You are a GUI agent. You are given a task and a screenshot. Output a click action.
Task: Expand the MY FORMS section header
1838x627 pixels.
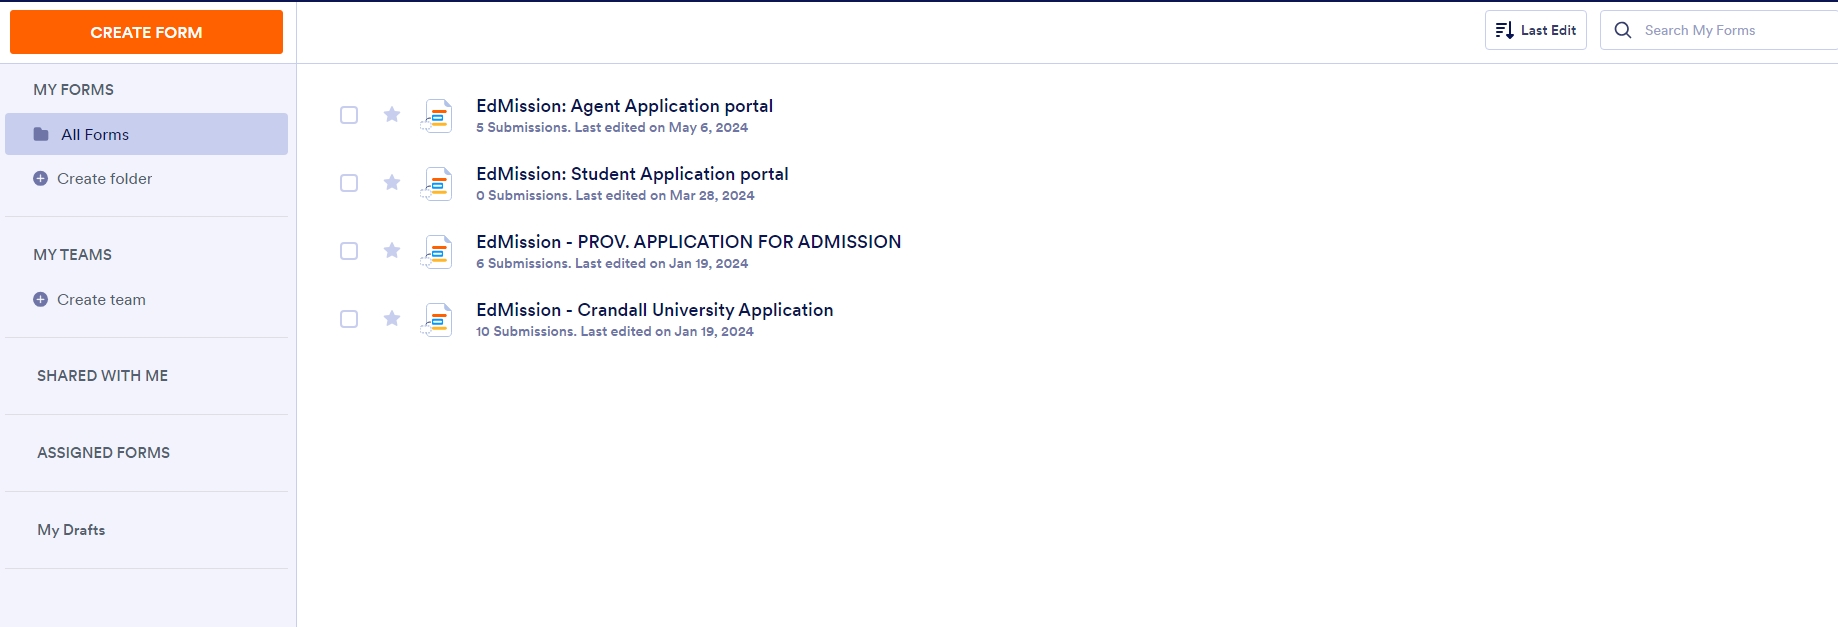[73, 90]
